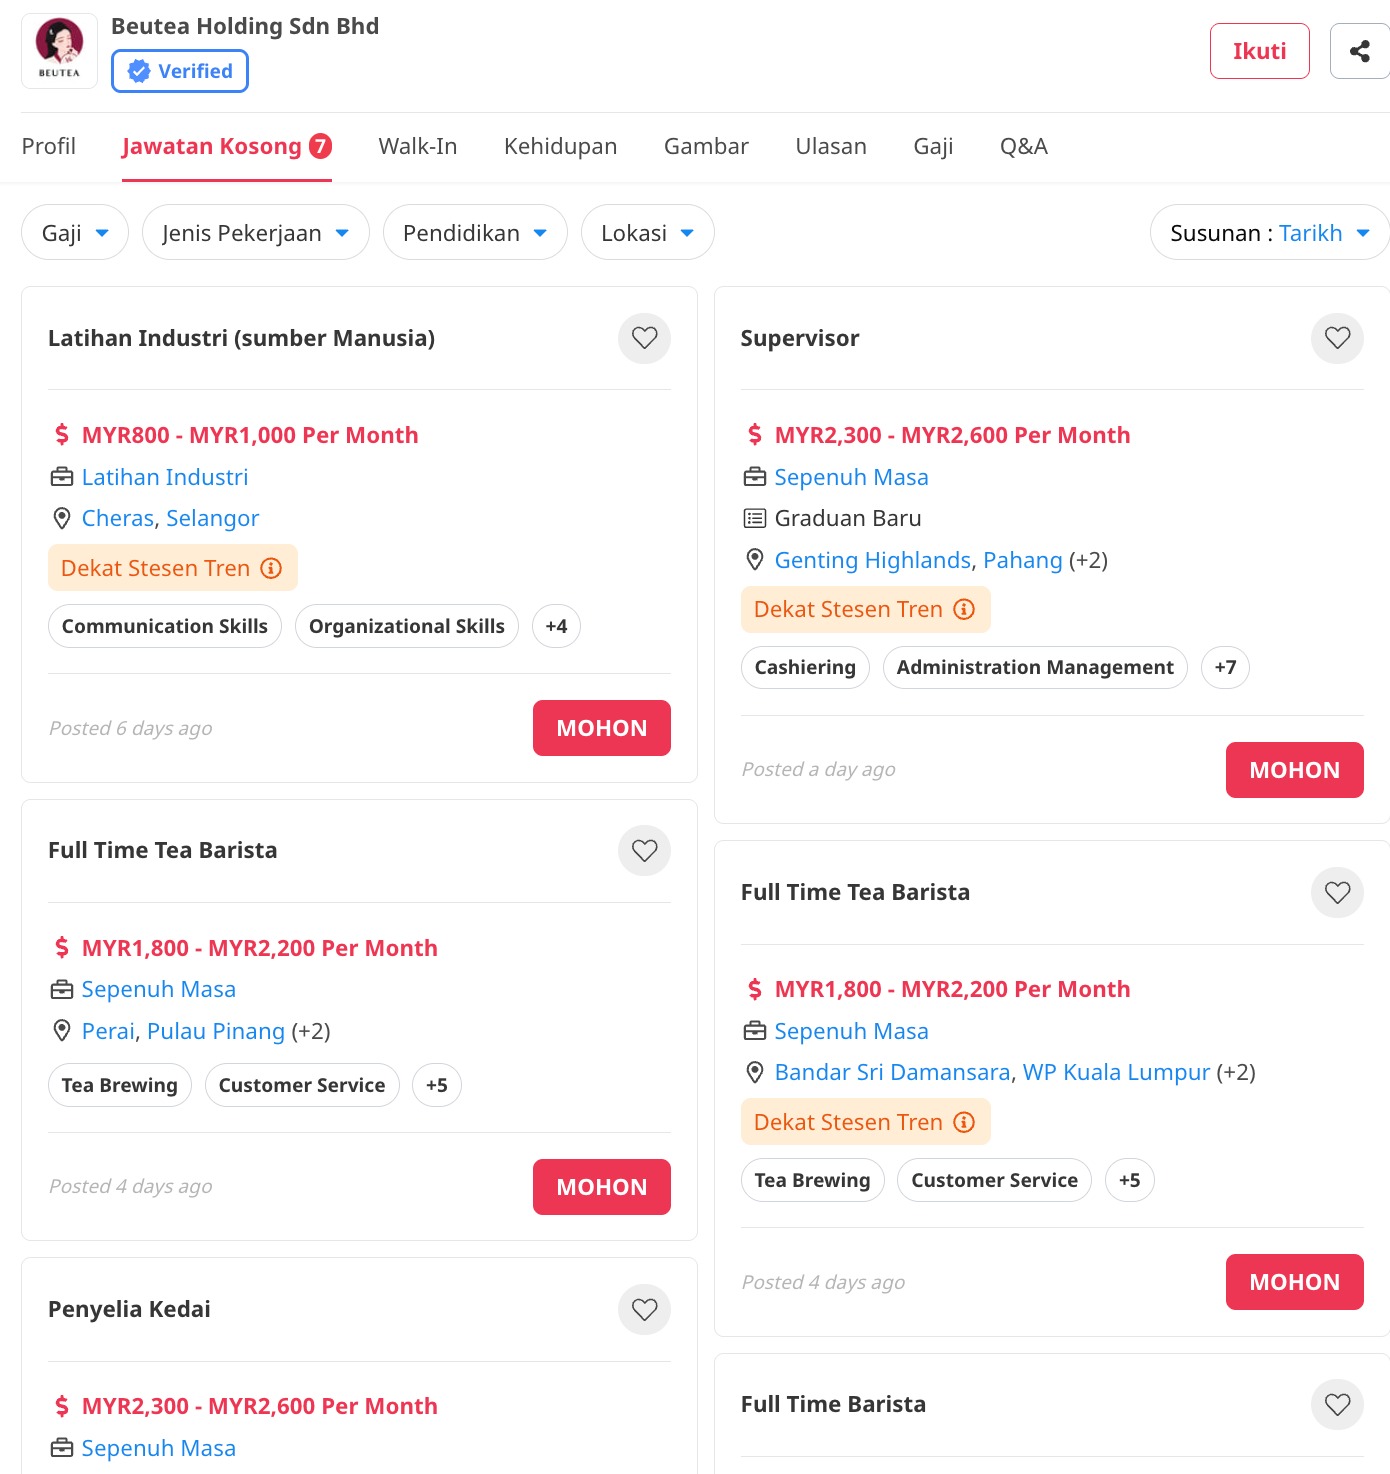Show the +4 more skills tag
Screen dimensions: 1390x1474
pyautogui.click(x=556, y=626)
